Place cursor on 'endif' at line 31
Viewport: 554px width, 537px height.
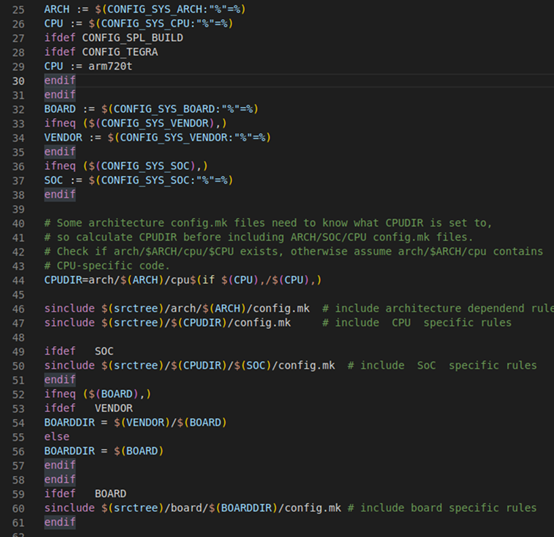click(60, 95)
